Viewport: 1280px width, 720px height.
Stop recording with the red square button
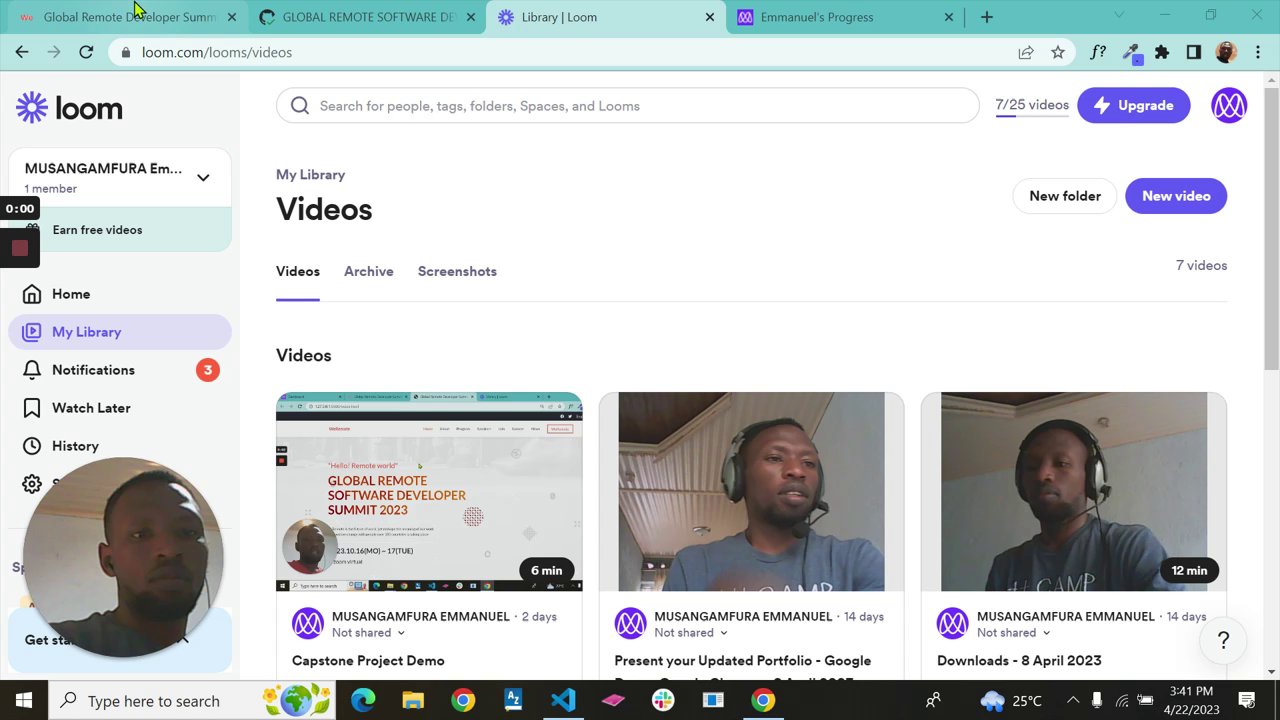tap(20, 248)
